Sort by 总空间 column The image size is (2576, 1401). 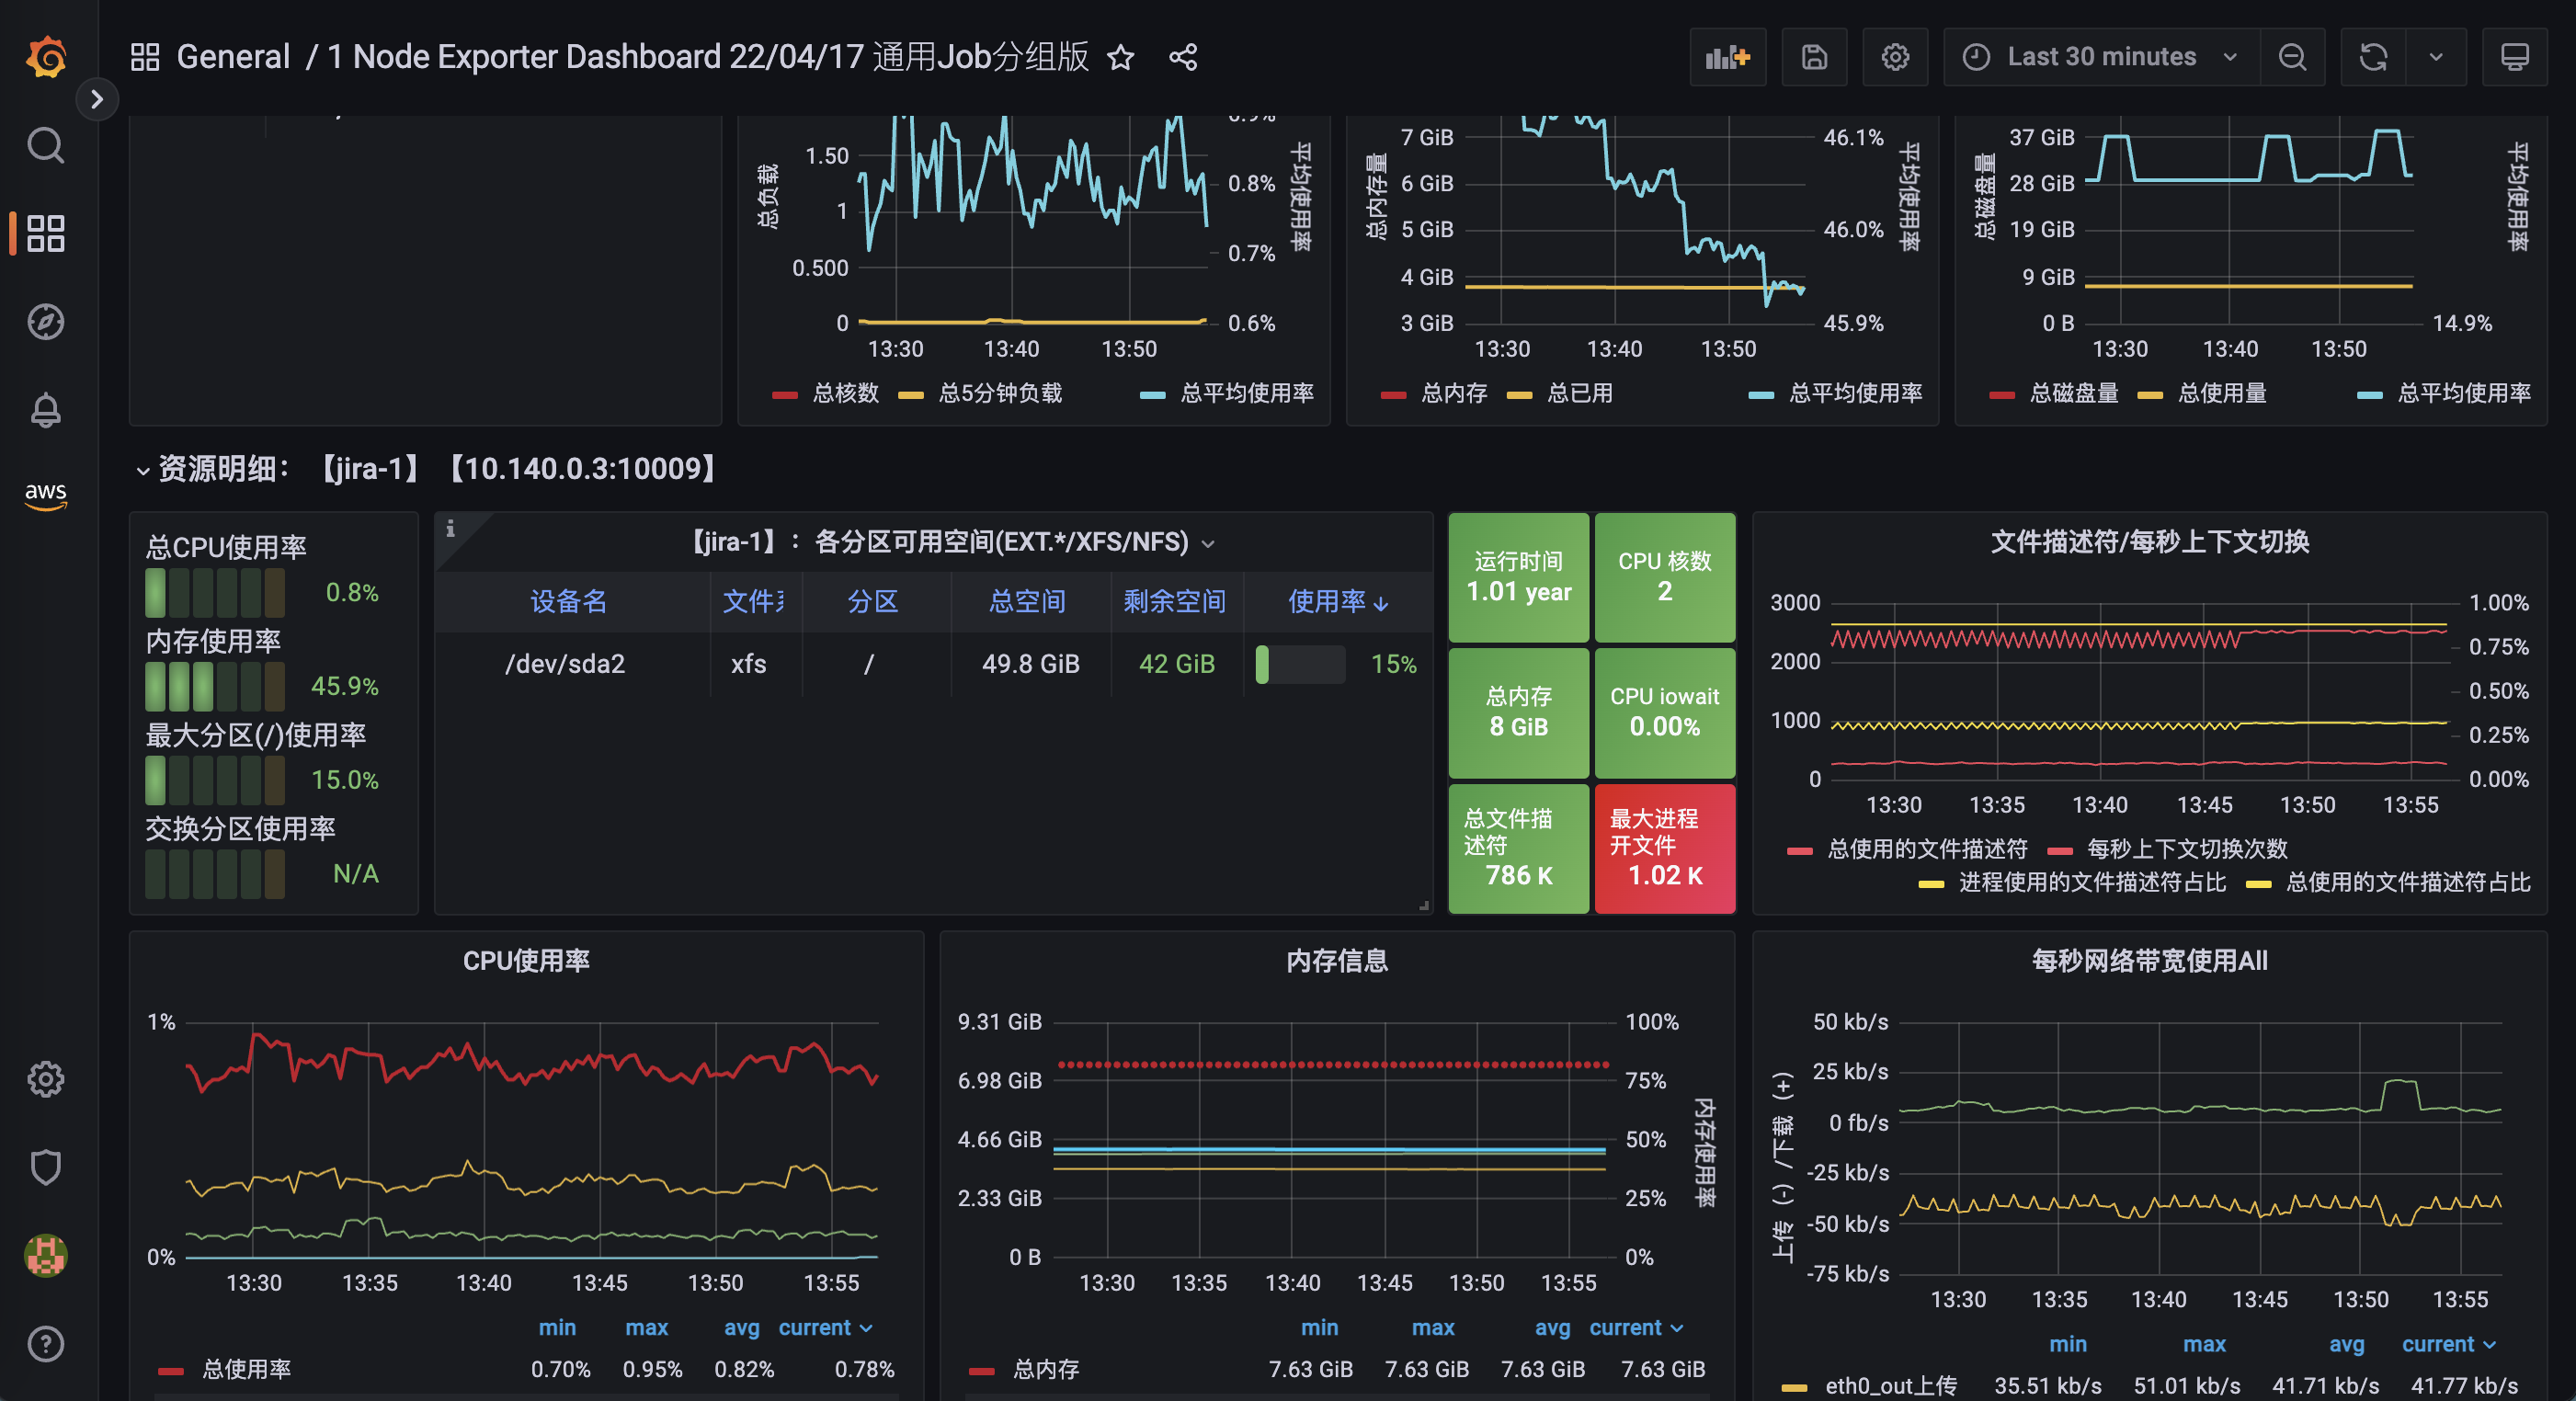pyautogui.click(x=1027, y=601)
